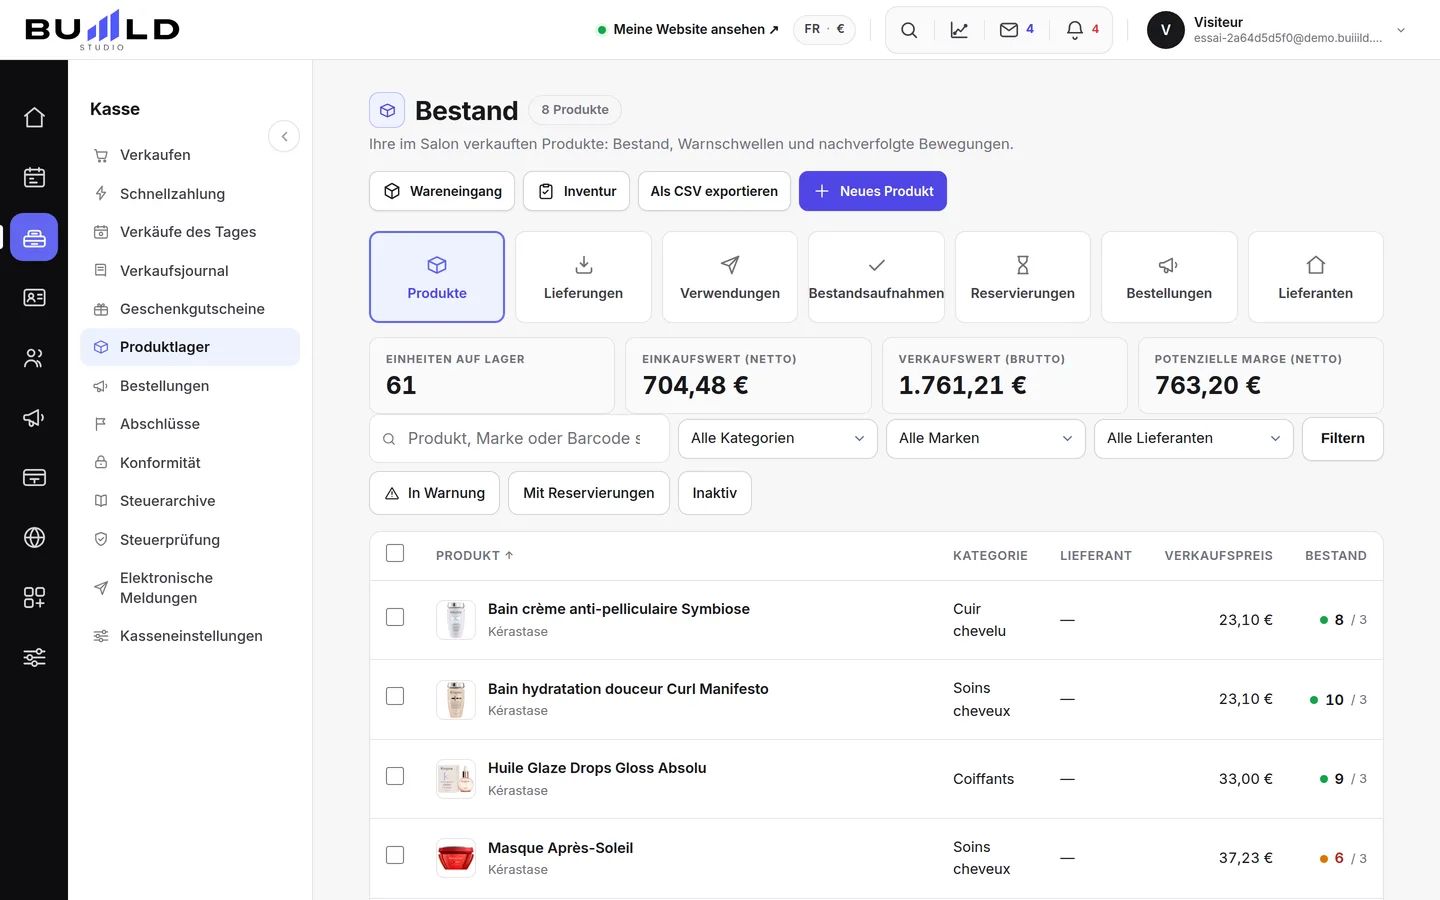
Task: Toggle the select-all checkbox in the table header
Action: click(x=395, y=553)
